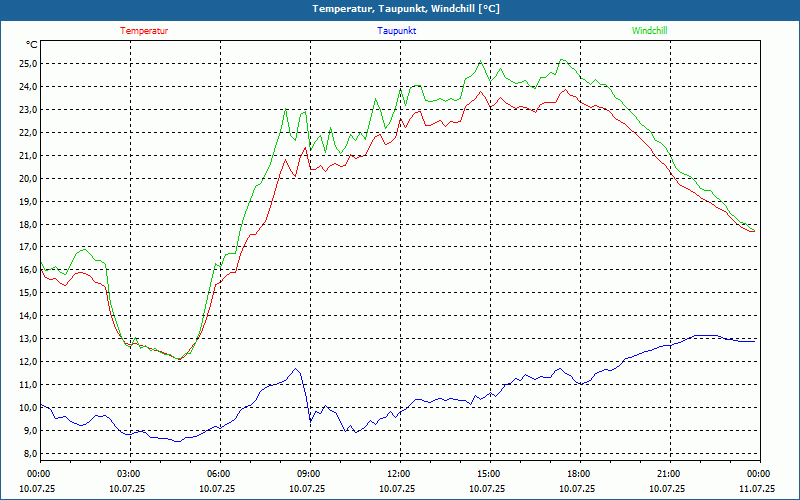This screenshot has height=500, width=800.
Task: Click the 21,0 y-axis value
Action: (x=28, y=156)
